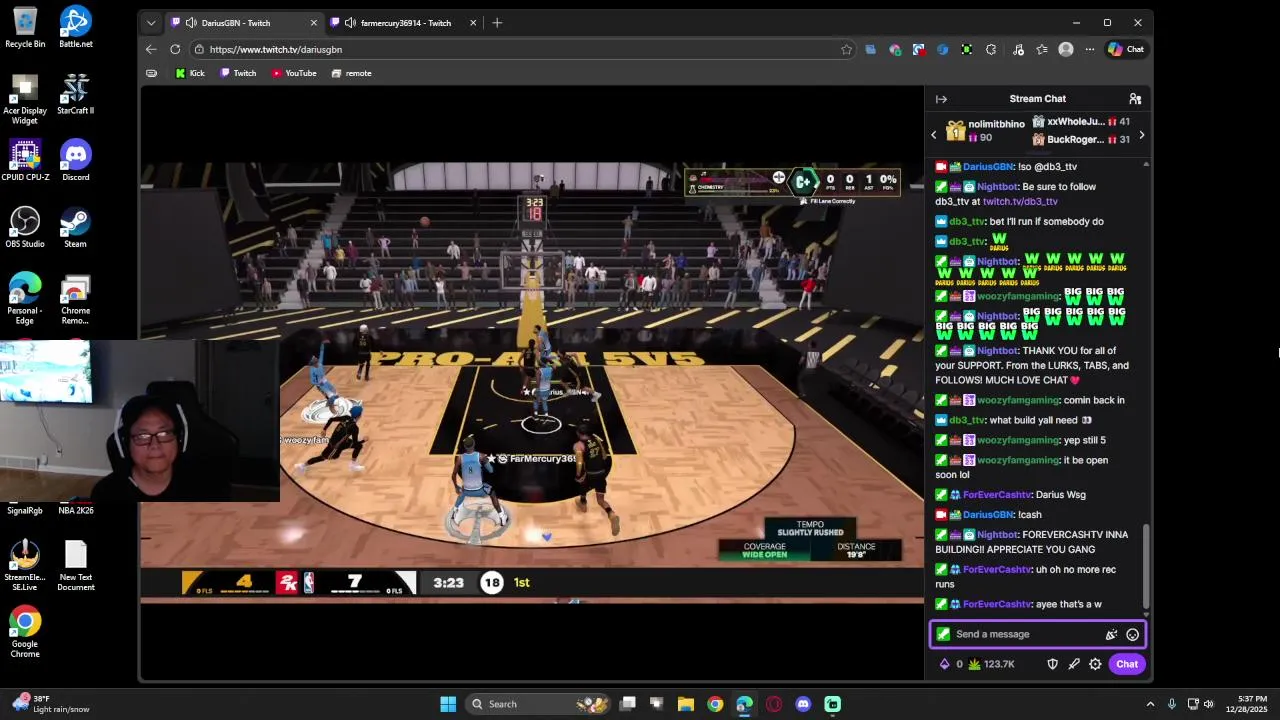The height and width of the screenshot is (720, 1280).
Task: Open woozyfamgaming name in 'comin back in'
Action: click(1018, 400)
